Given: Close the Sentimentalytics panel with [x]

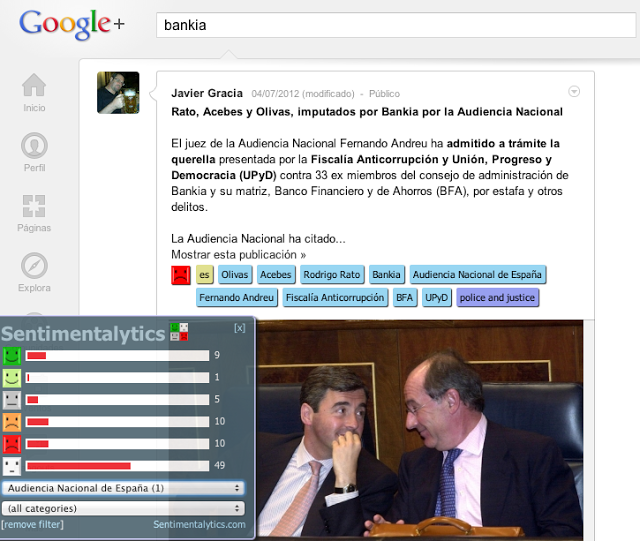Looking at the screenshot, I should pyautogui.click(x=240, y=328).
